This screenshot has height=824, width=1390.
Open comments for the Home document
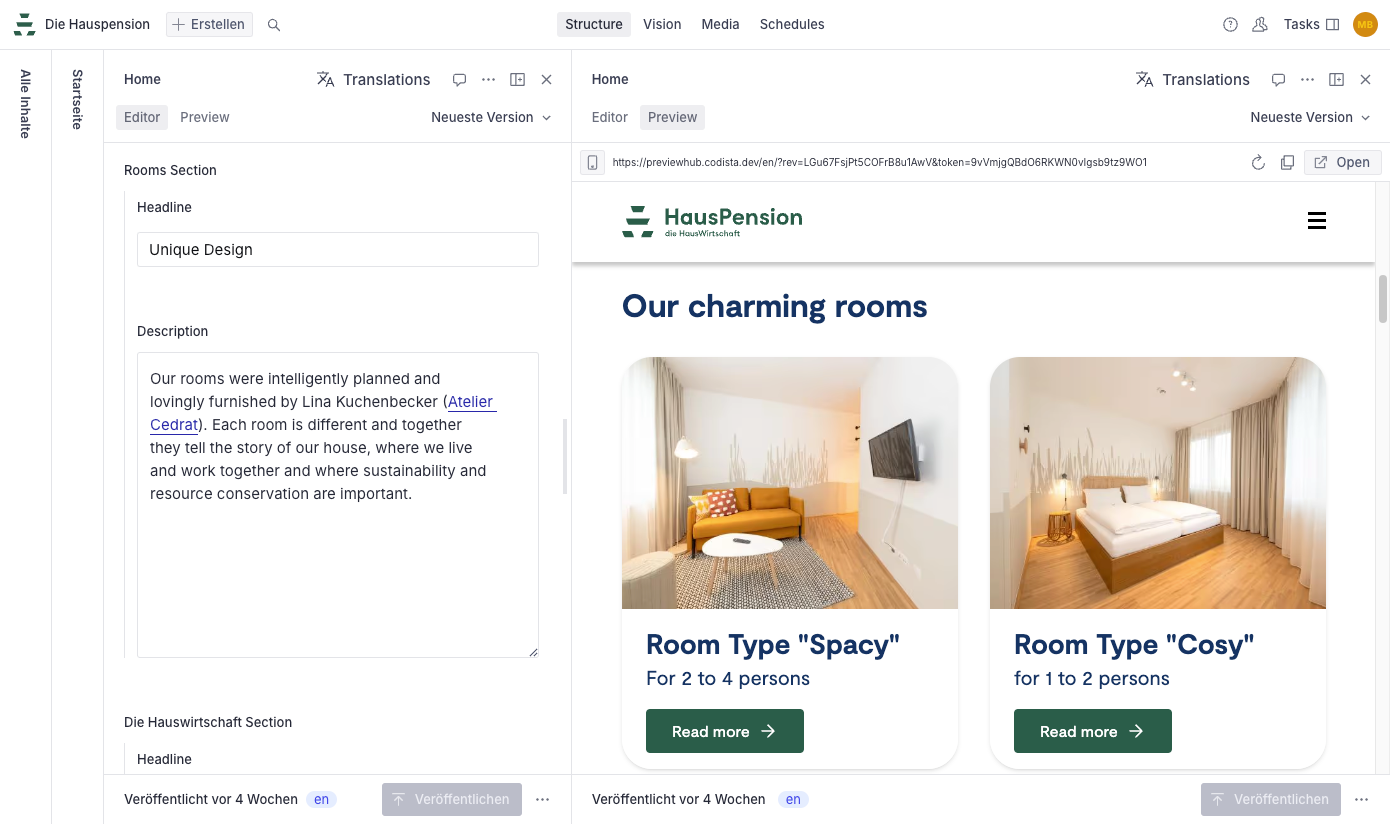coord(459,79)
